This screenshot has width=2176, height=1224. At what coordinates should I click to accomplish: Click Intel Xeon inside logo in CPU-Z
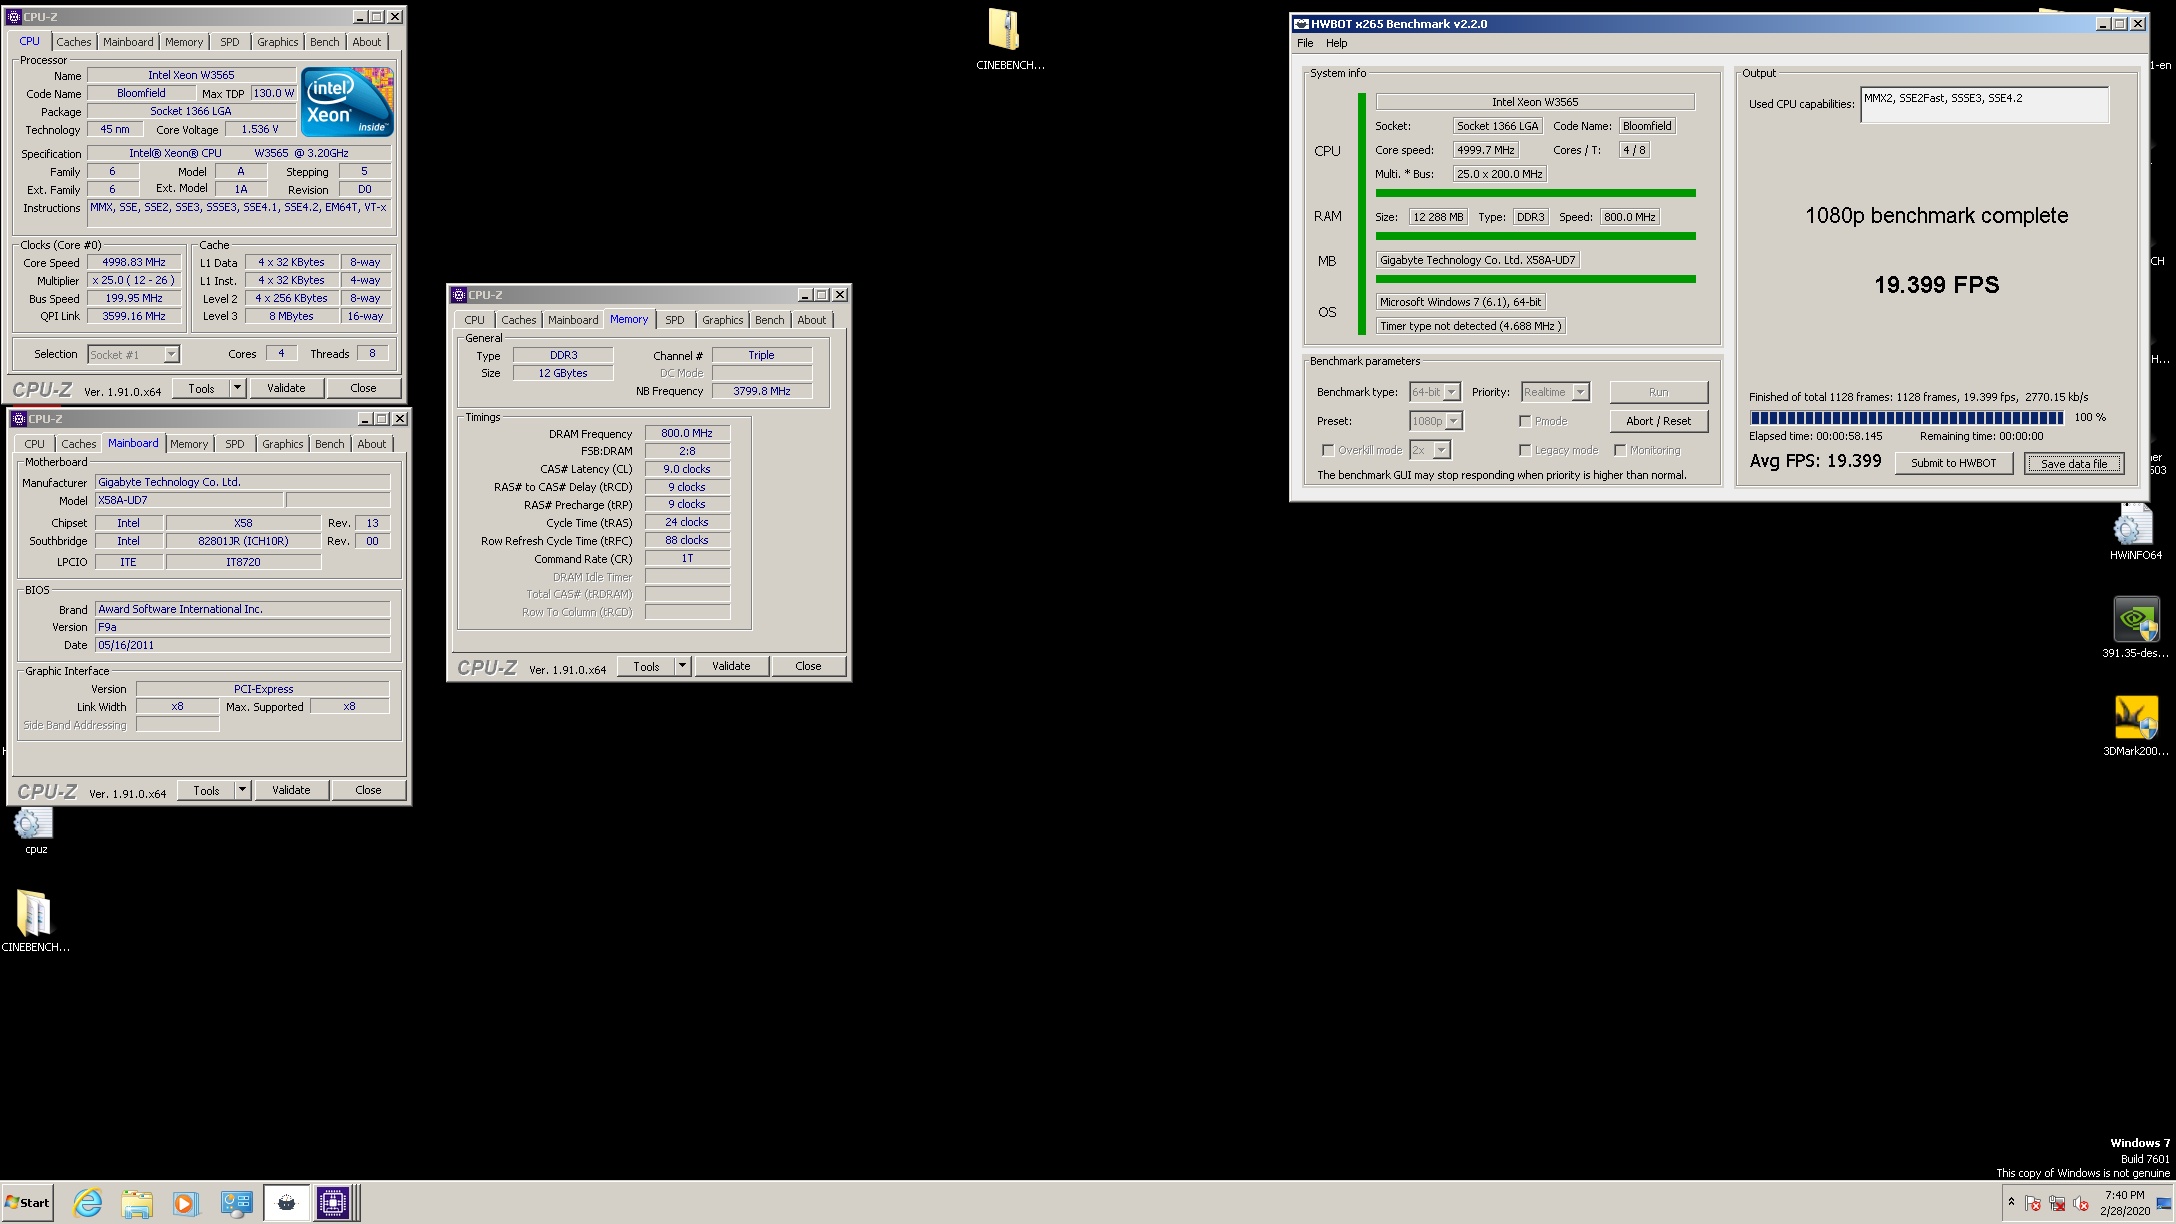tap(347, 102)
